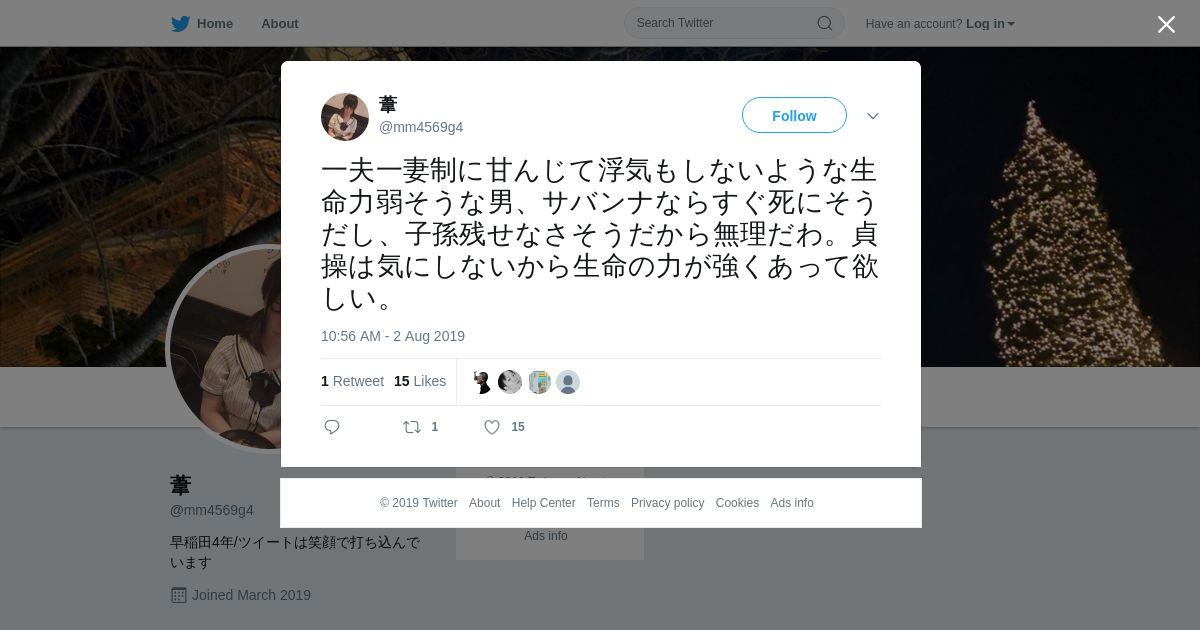Open the tweet author's avatar in header

pos(345,117)
